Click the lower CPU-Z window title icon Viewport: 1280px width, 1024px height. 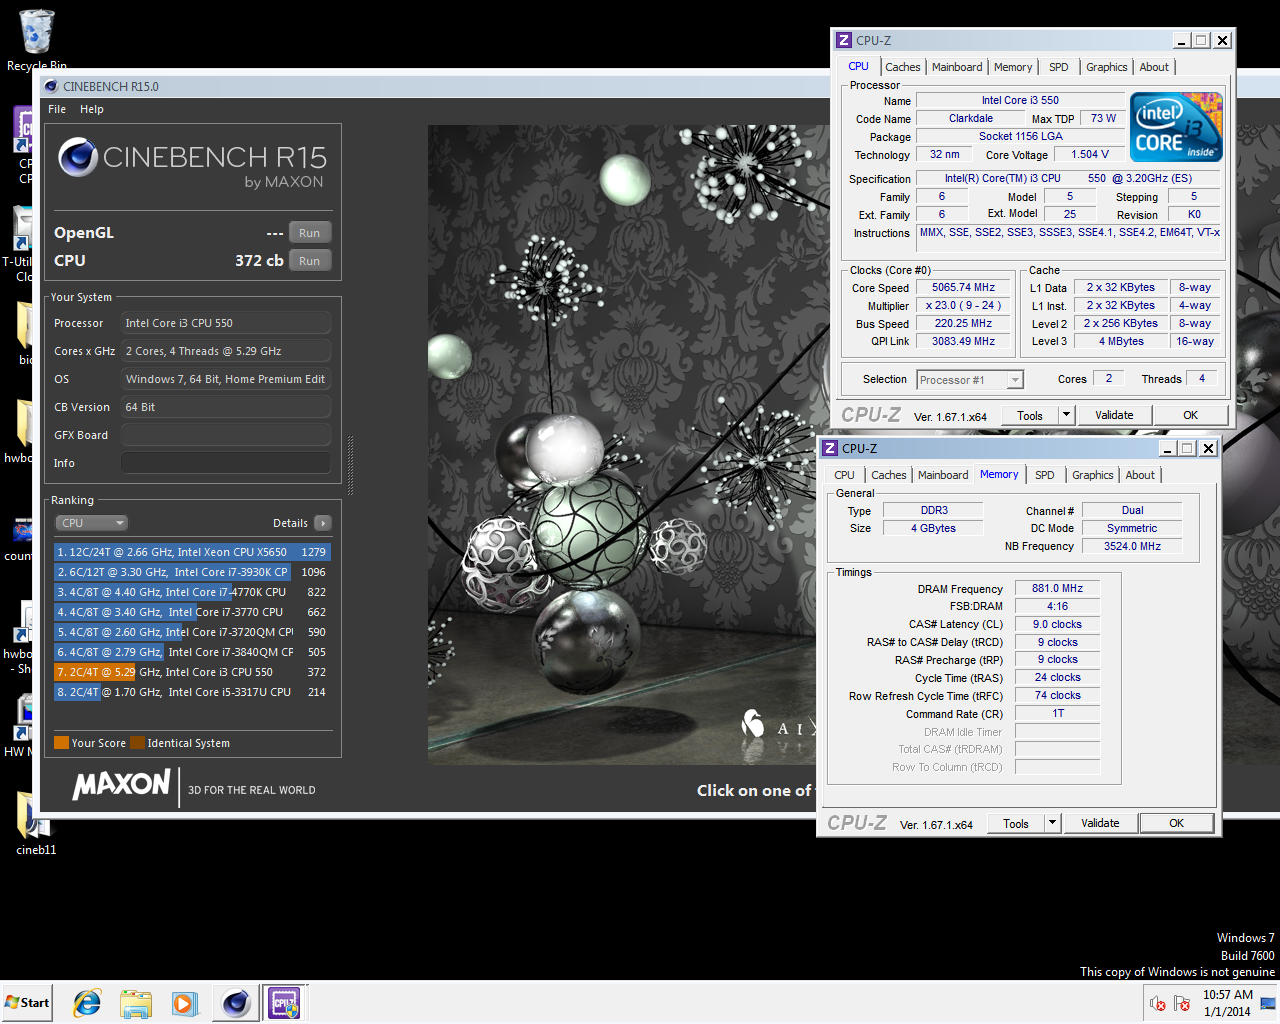[x=830, y=448]
